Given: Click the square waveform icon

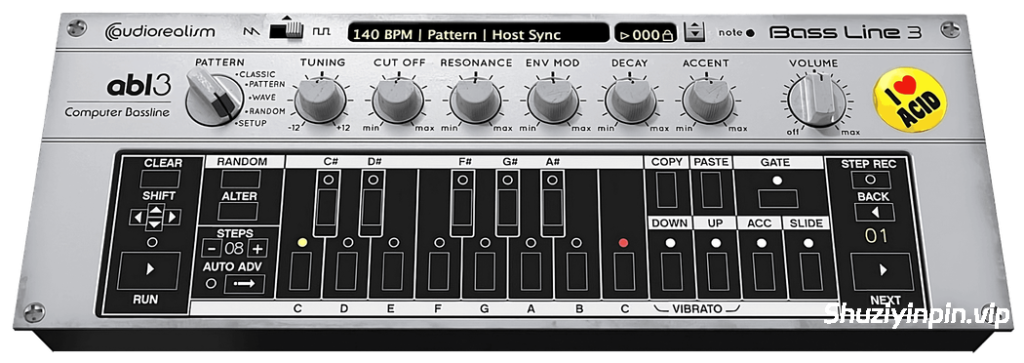Looking at the screenshot, I should pyautogui.click(x=321, y=31).
